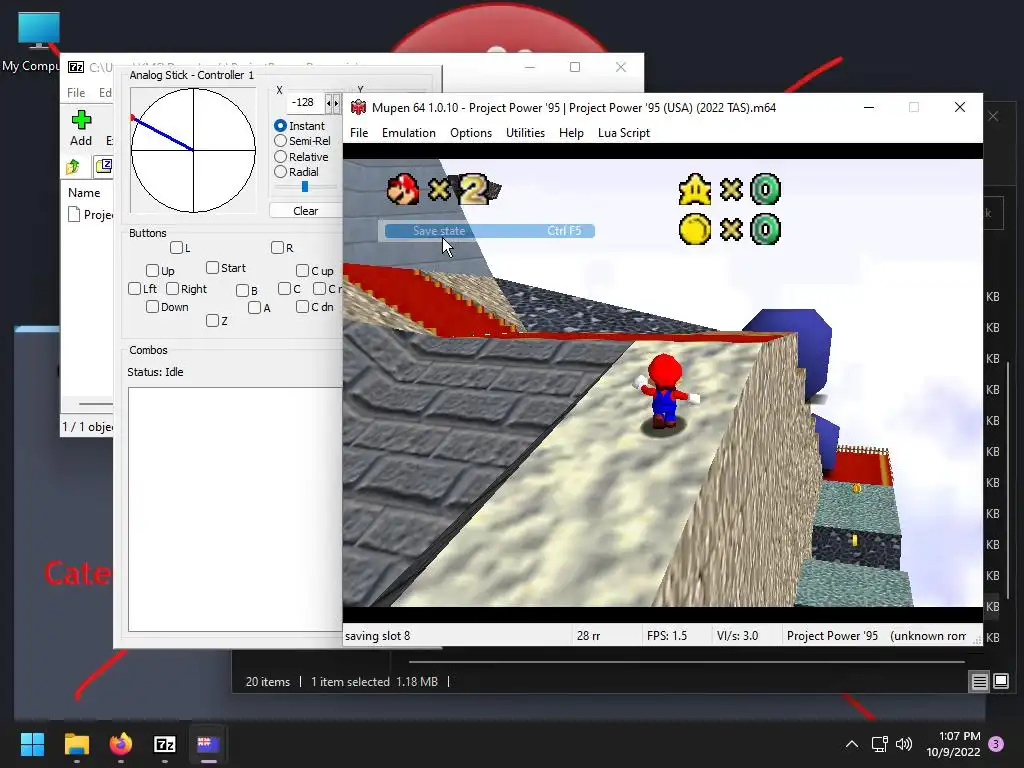Click the green Add icon in 7-Zip
Viewport: 1024px width, 768px height.
tap(81, 120)
